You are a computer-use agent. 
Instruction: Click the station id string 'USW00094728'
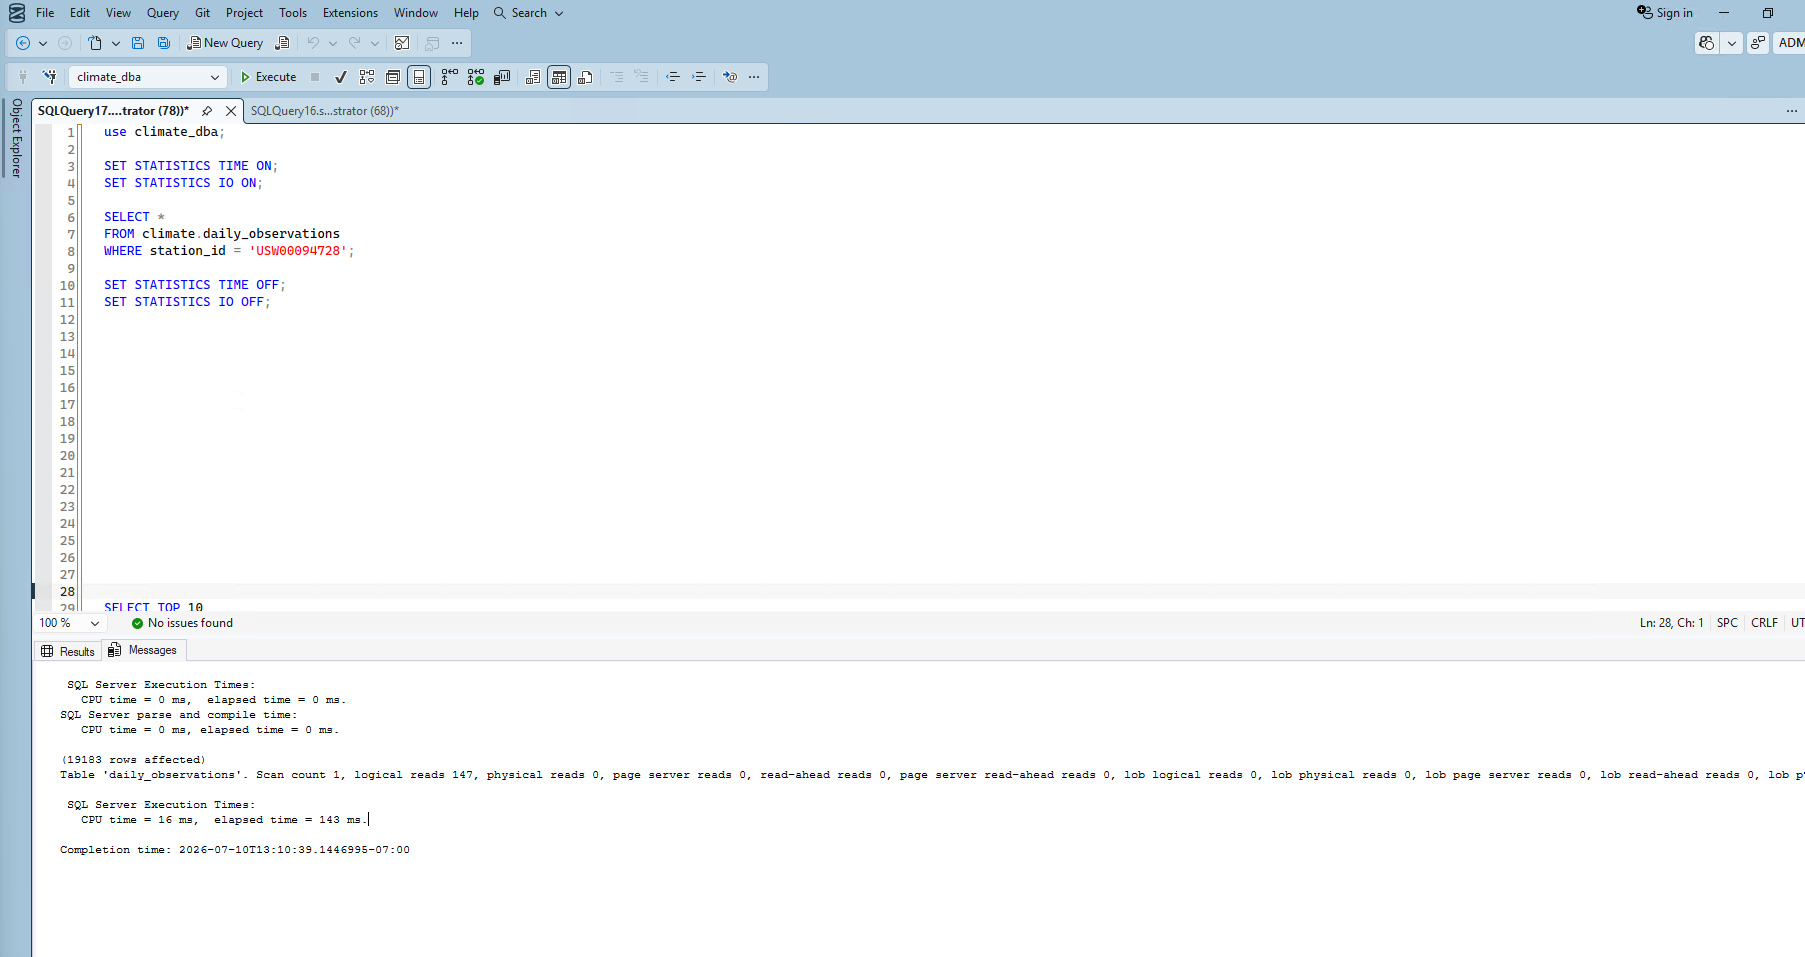tap(298, 251)
